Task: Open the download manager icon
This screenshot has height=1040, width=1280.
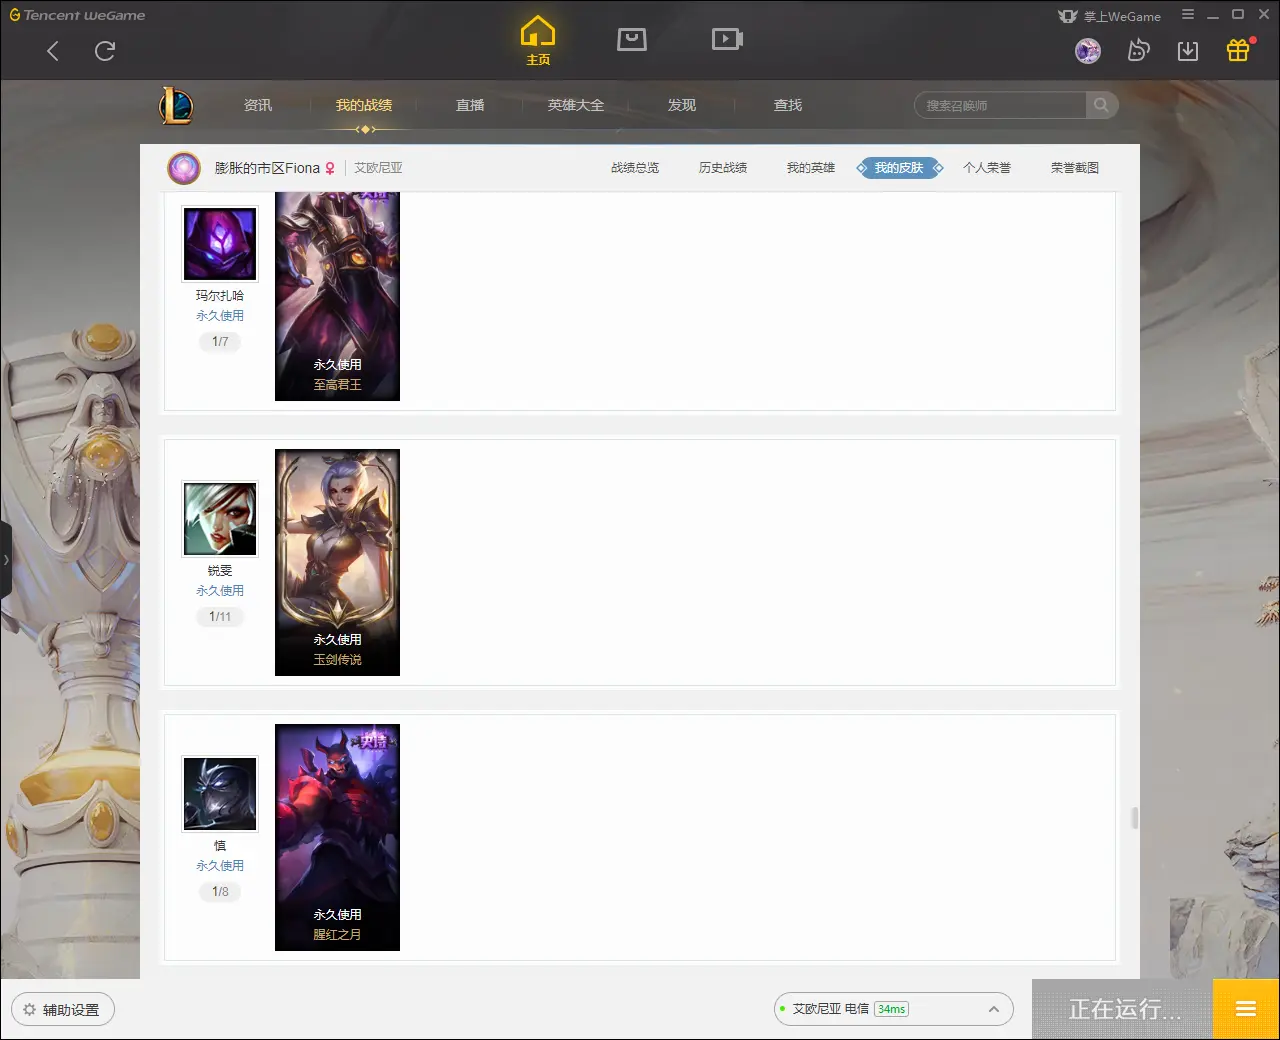Action: [1188, 50]
